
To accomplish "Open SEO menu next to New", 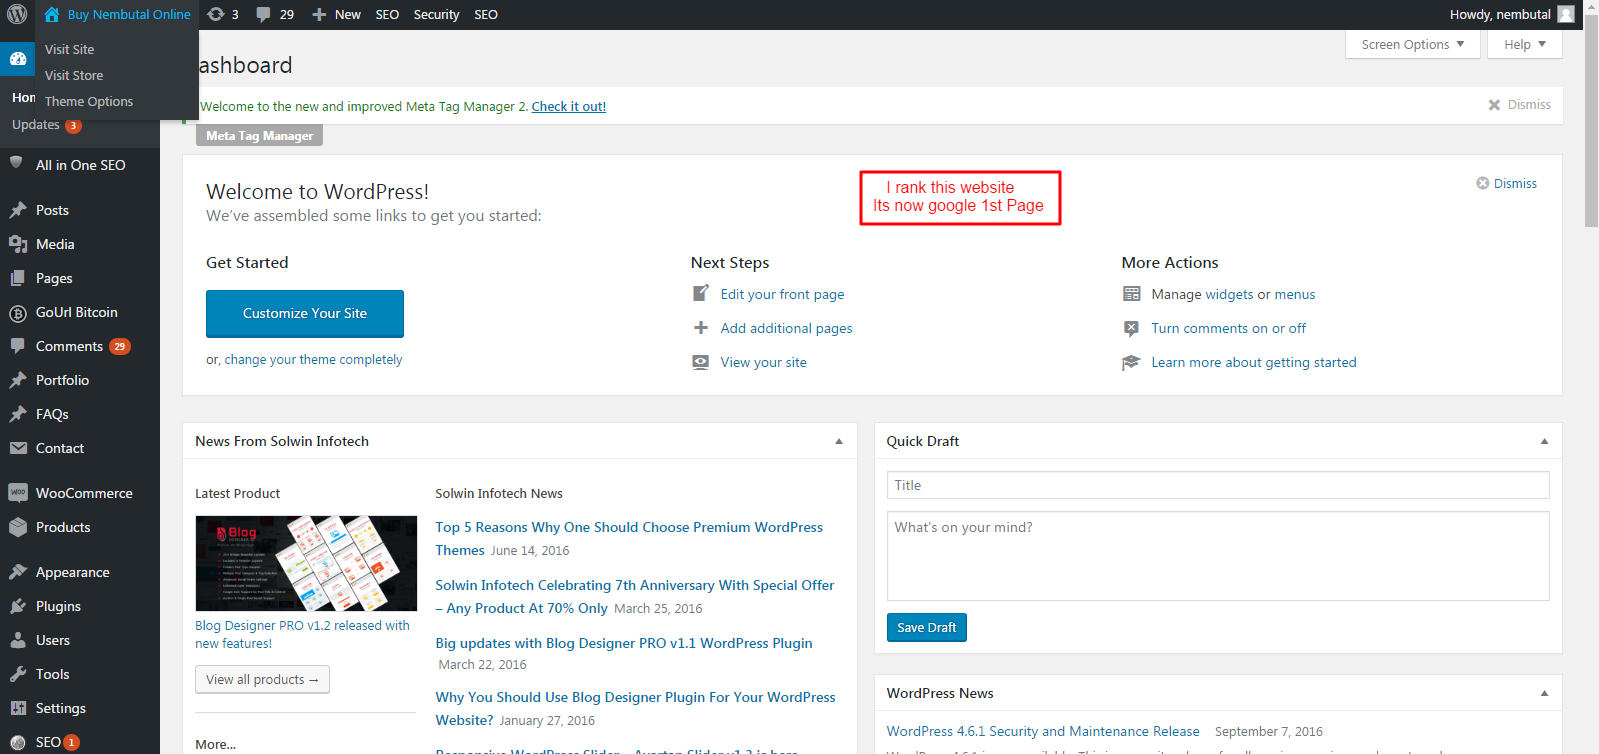I will pyautogui.click(x=387, y=14).
